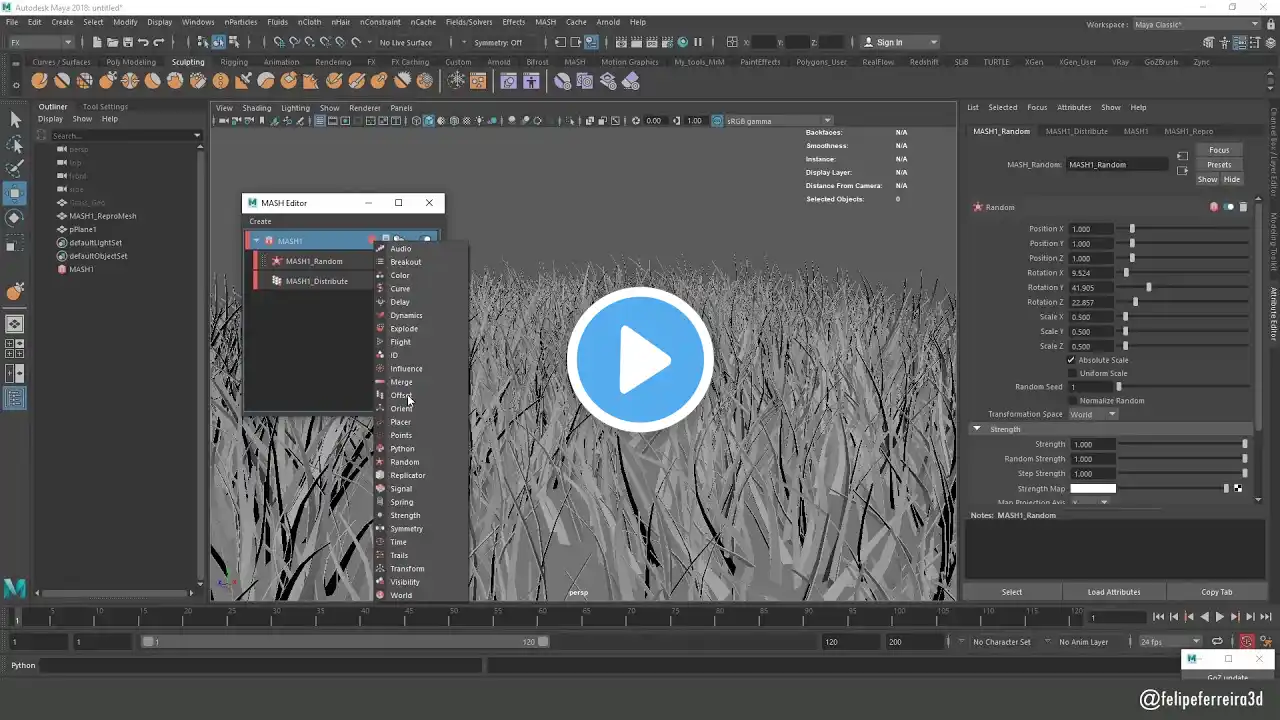
Task: Click the MASH1_ReproMesh icon in Outliner
Action: pos(62,216)
